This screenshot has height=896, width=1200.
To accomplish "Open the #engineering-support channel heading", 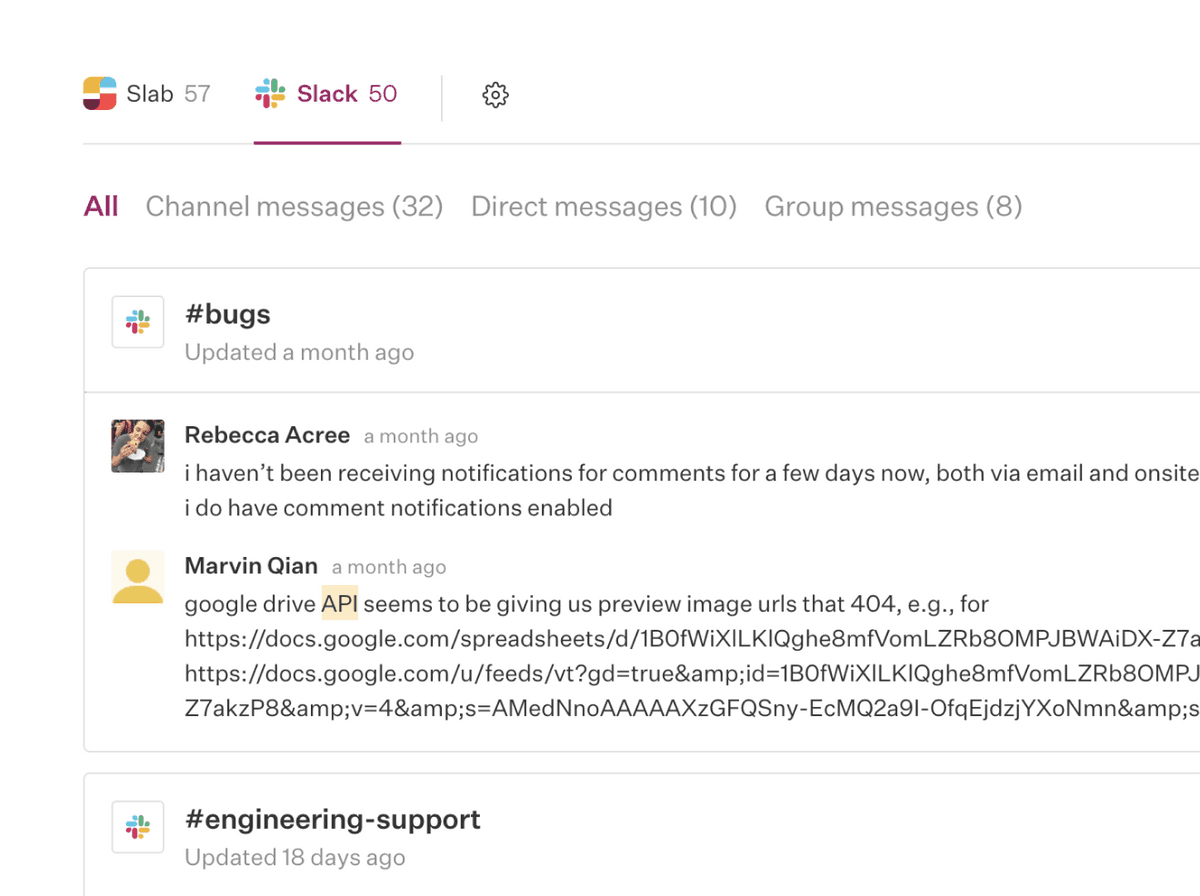I will tap(333, 820).
